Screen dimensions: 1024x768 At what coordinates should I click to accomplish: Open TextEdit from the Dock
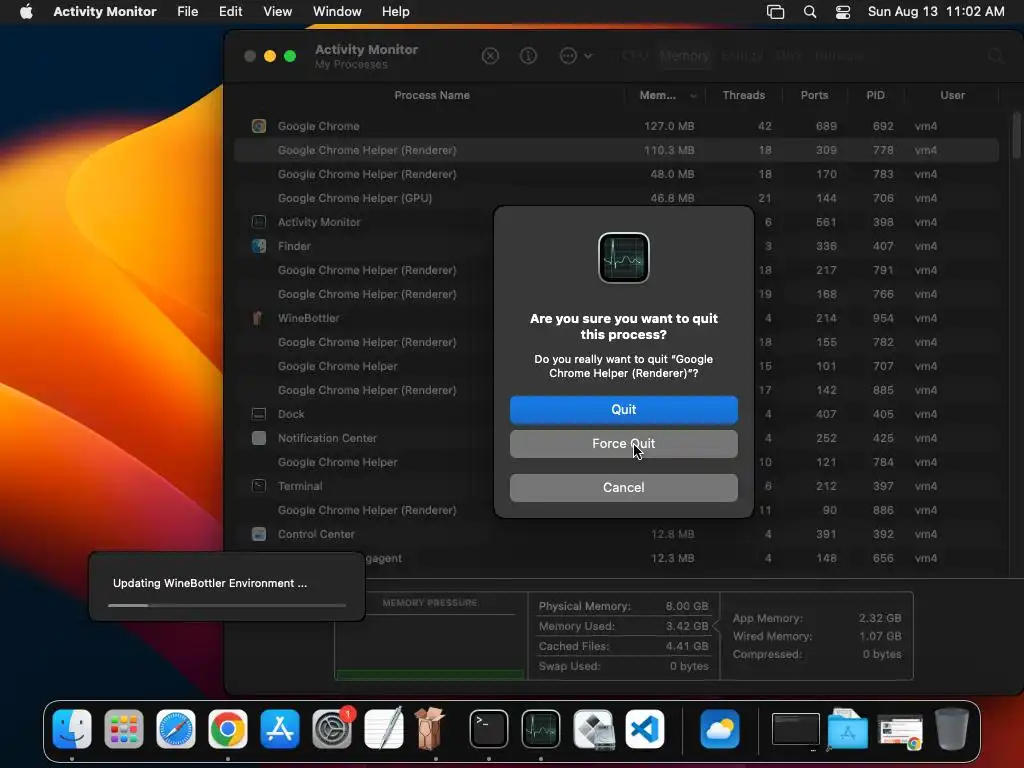point(383,729)
